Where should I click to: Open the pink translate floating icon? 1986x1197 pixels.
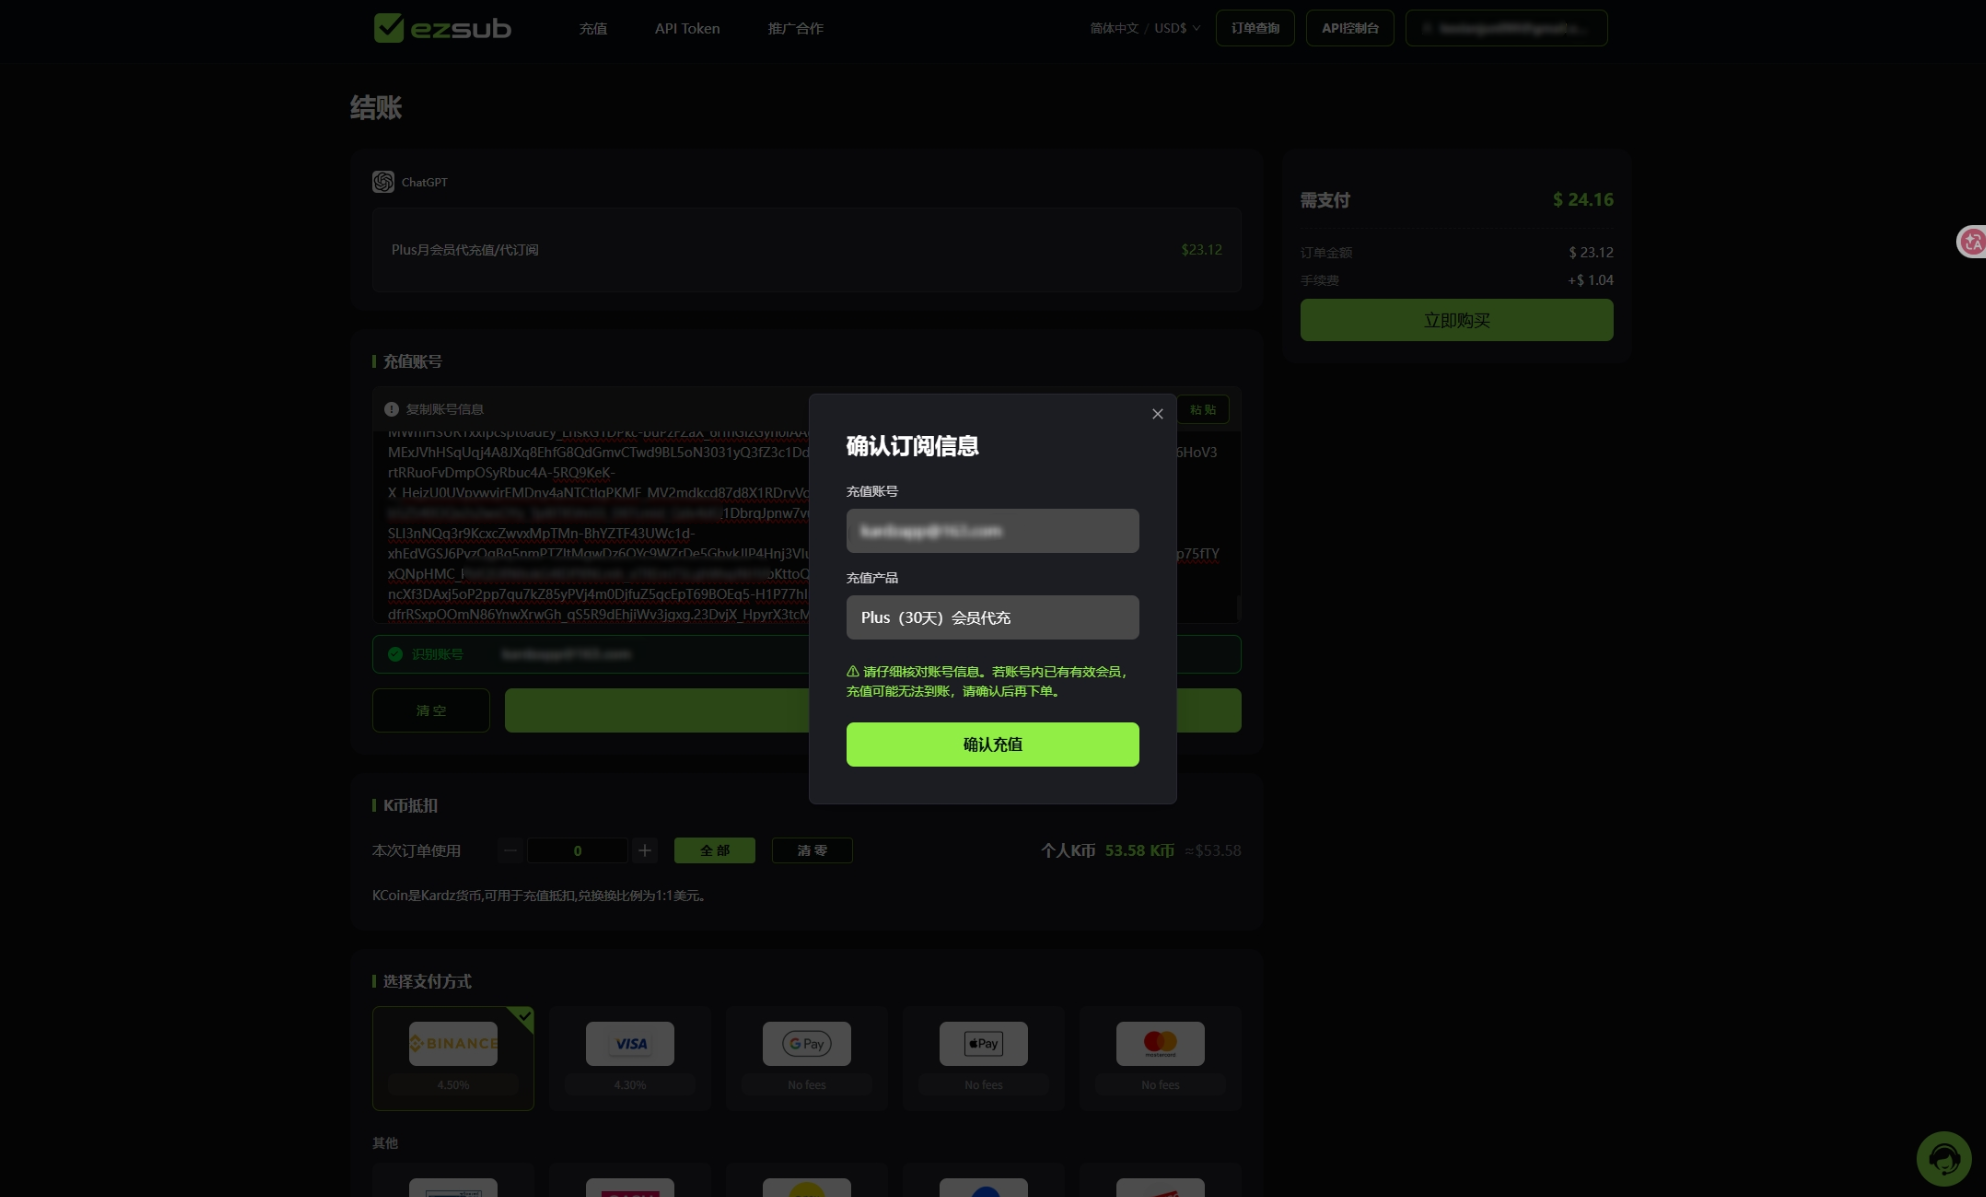1972,241
